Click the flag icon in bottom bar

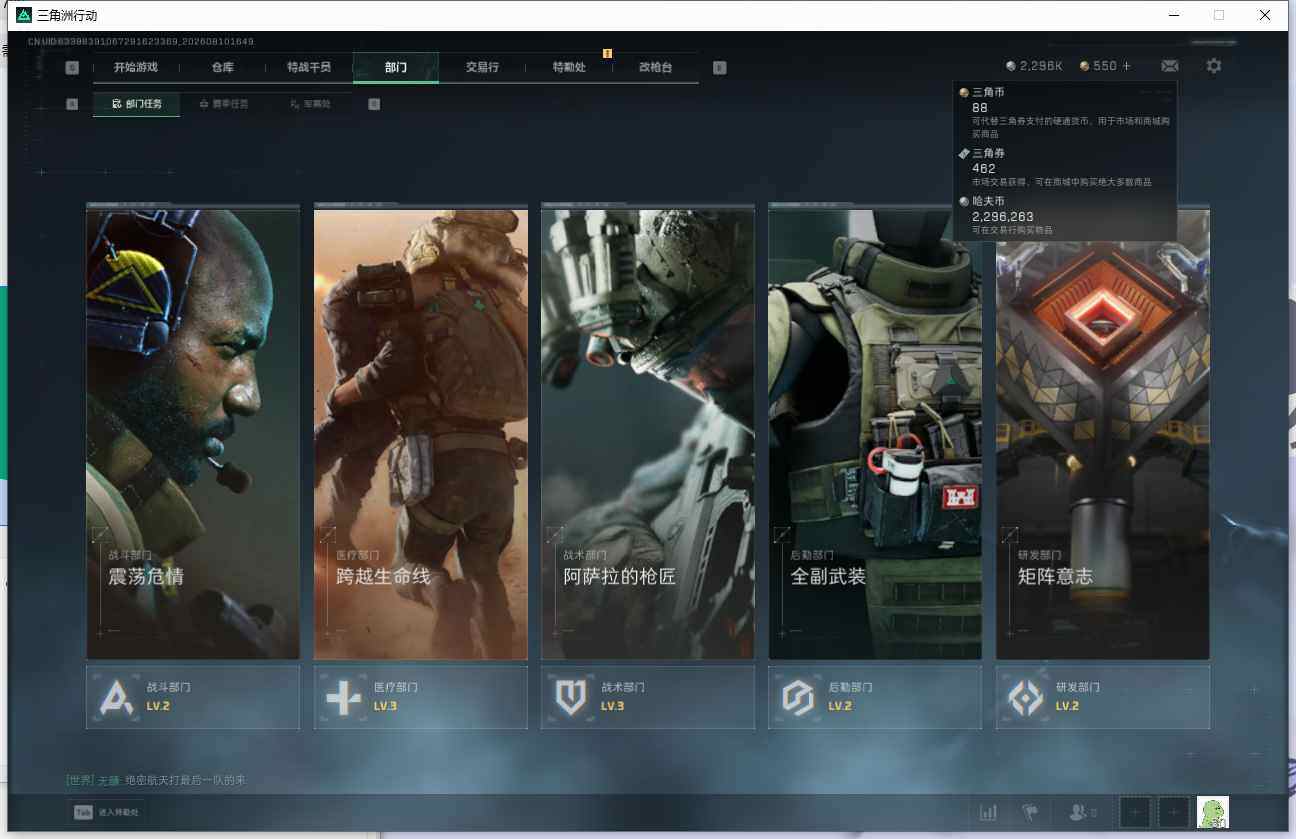(x=1030, y=813)
